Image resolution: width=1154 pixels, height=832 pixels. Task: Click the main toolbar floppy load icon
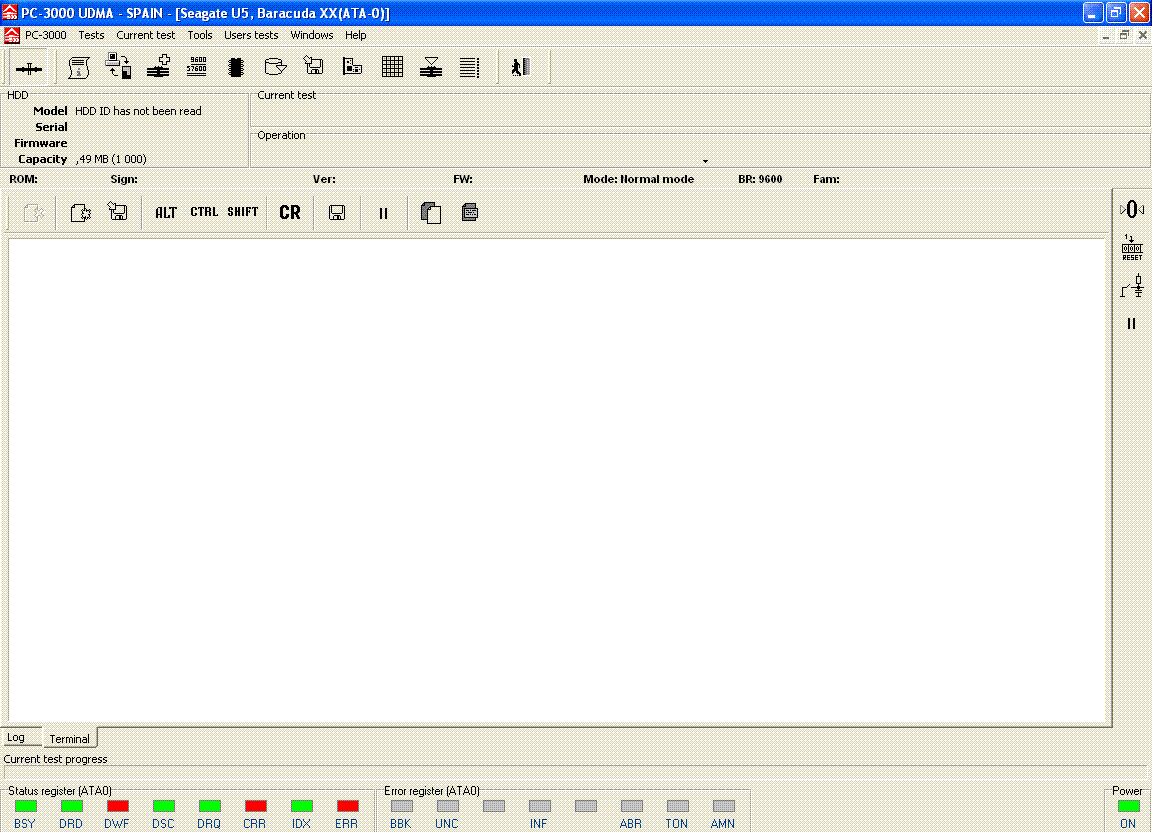click(314, 66)
